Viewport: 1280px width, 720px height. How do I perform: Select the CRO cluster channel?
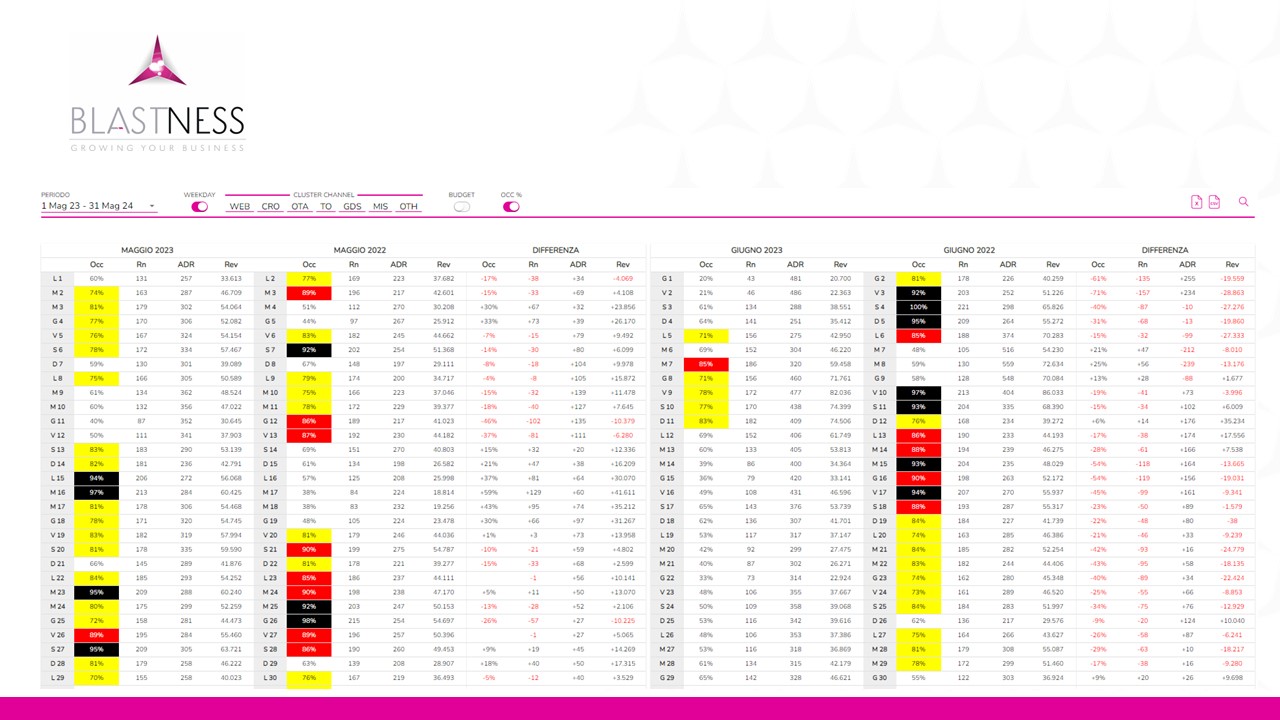point(271,207)
